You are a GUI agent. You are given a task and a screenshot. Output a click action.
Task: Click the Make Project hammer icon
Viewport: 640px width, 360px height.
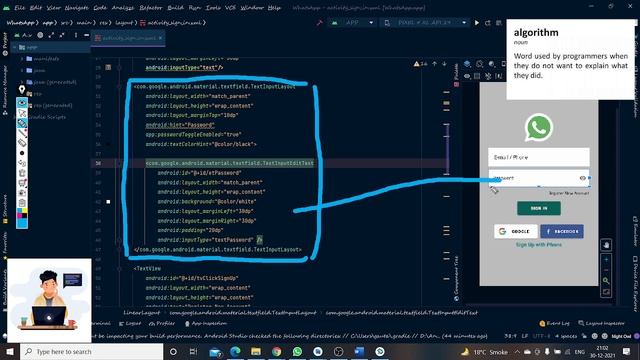(x=320, y=23)
